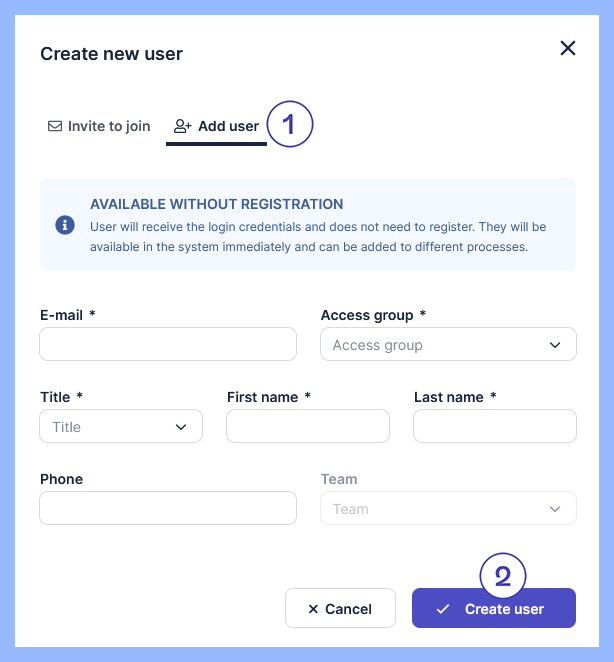Click the circled number 2 marker

[x=503, y=576]
